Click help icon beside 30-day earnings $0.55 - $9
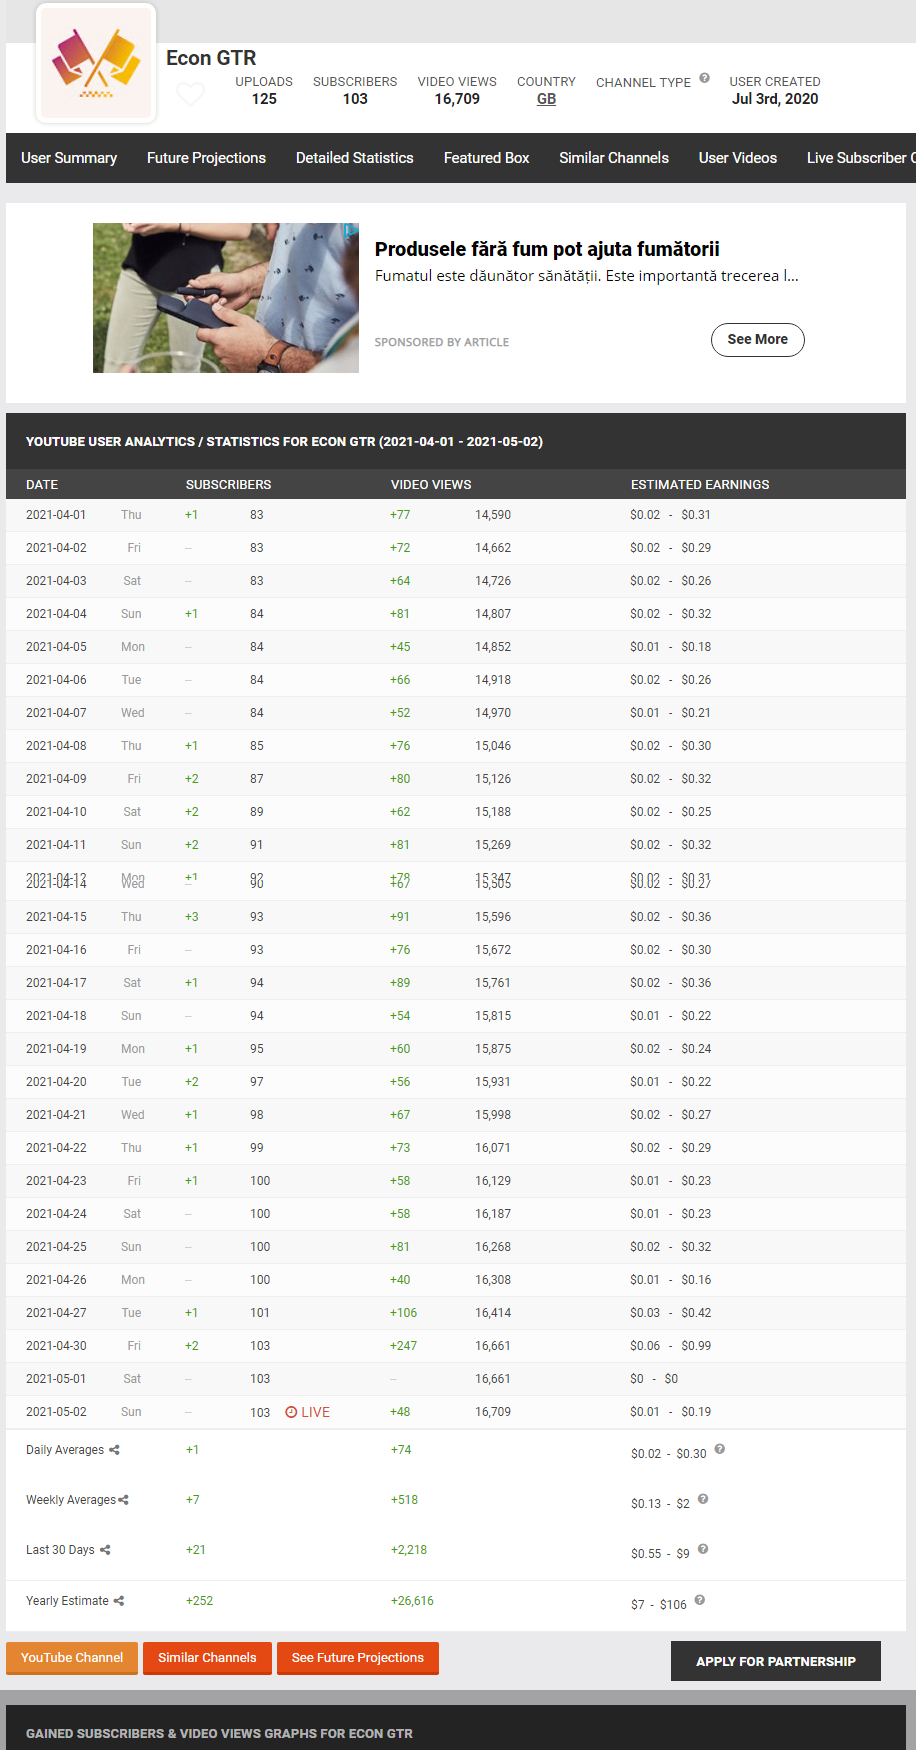 point(703,1549)
